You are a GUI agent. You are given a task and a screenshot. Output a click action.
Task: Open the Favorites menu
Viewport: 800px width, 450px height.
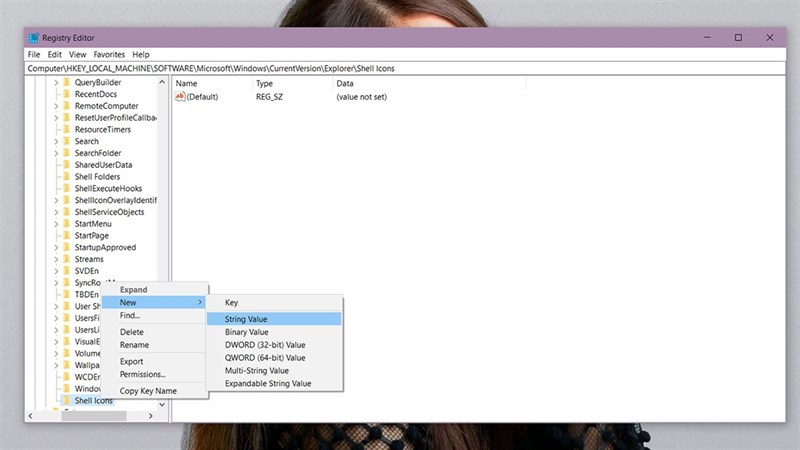point(109,54)
